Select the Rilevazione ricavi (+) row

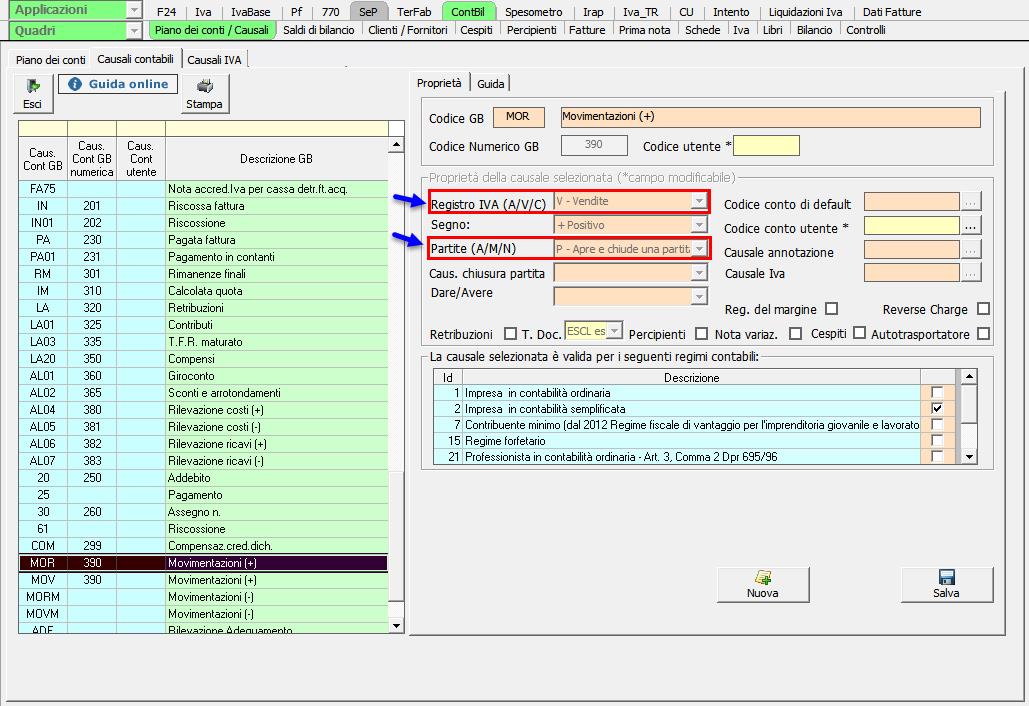203,444
